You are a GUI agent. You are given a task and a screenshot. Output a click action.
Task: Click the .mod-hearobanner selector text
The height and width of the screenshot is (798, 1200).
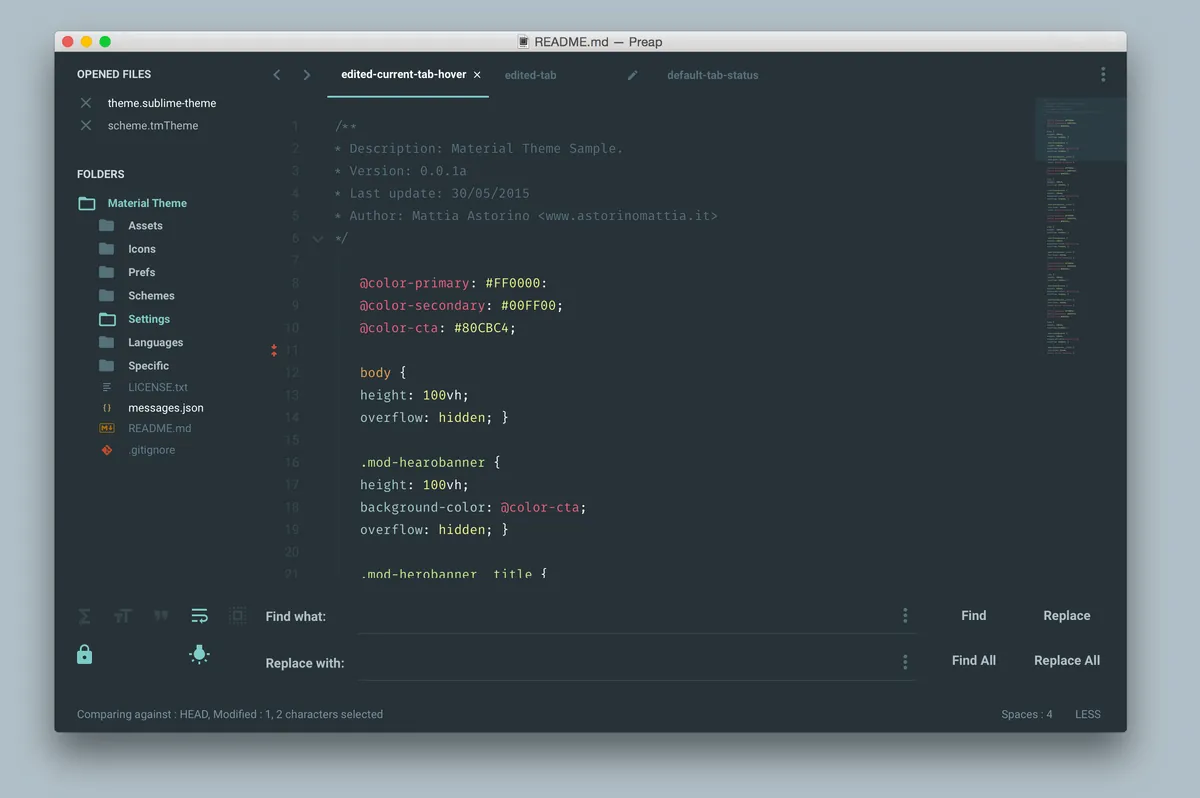(423, 463)
